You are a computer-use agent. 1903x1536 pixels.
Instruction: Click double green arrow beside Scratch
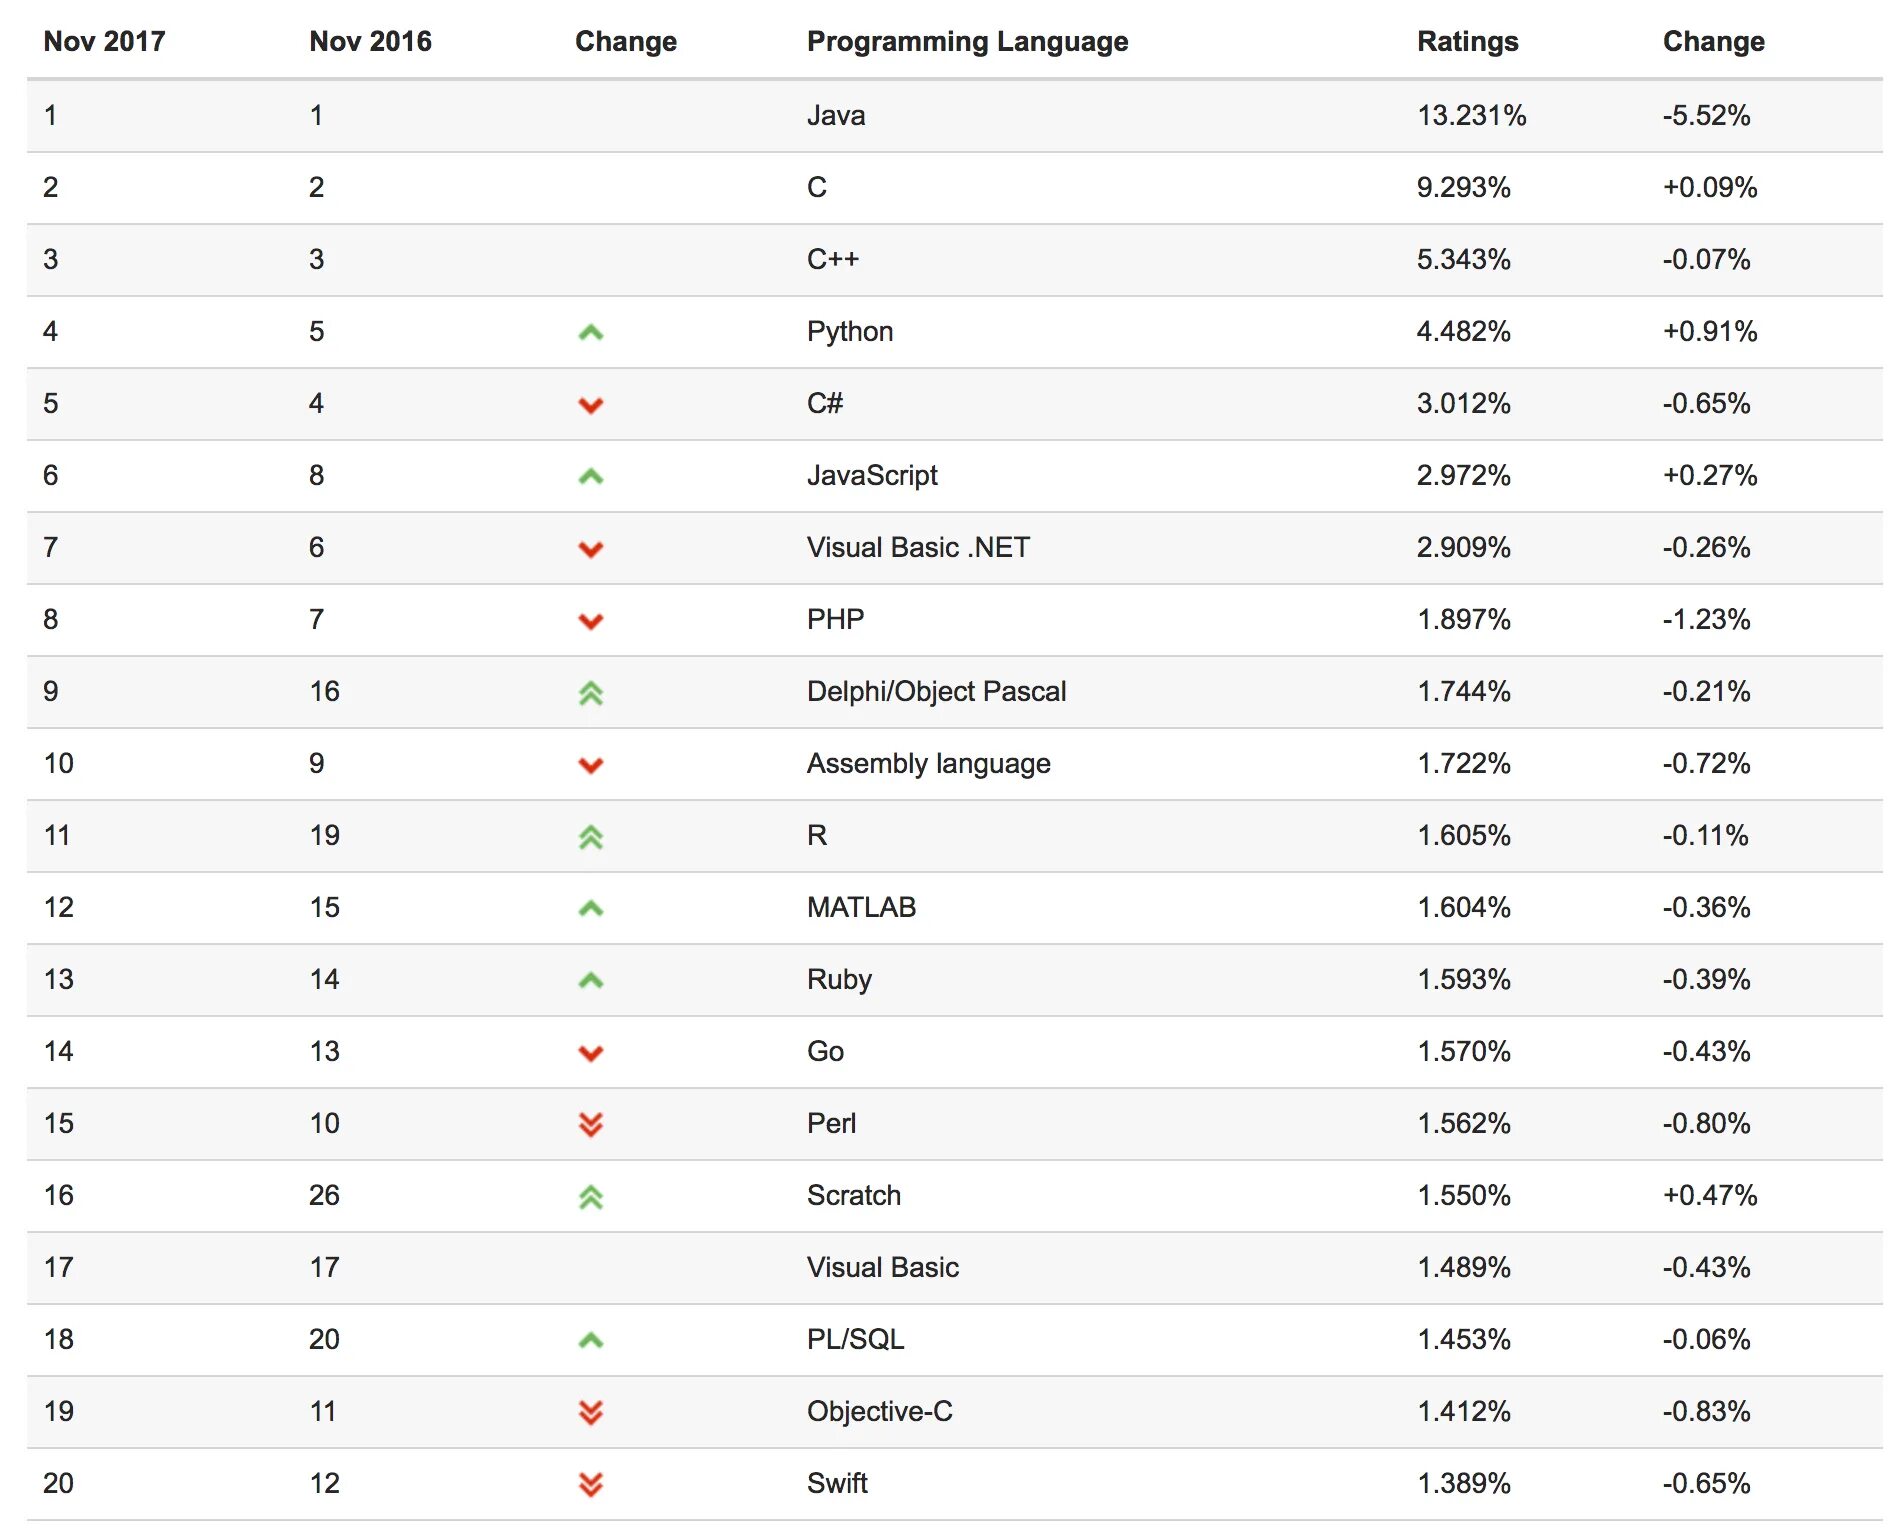pyautogui.click(x=591, y=1196)
